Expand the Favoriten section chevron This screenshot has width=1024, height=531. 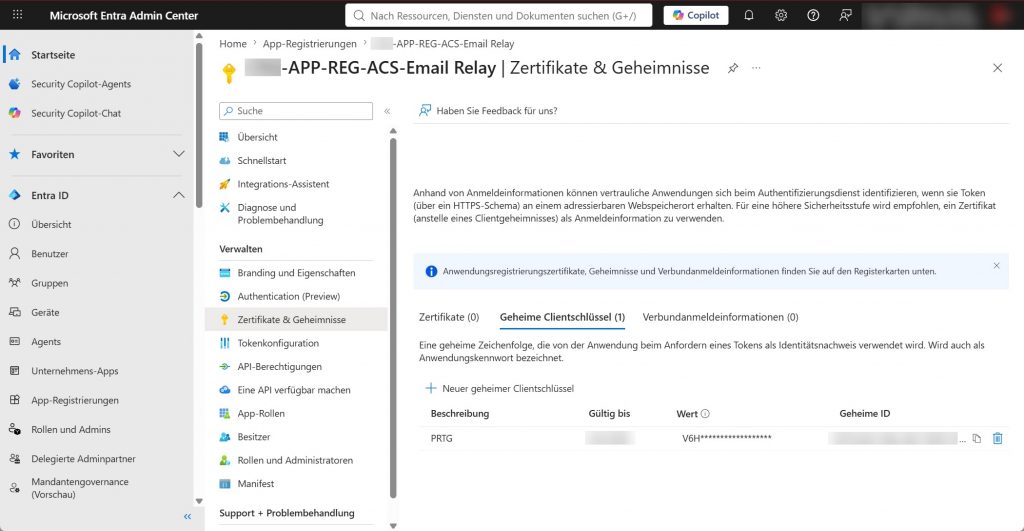[x=178, y=154]
